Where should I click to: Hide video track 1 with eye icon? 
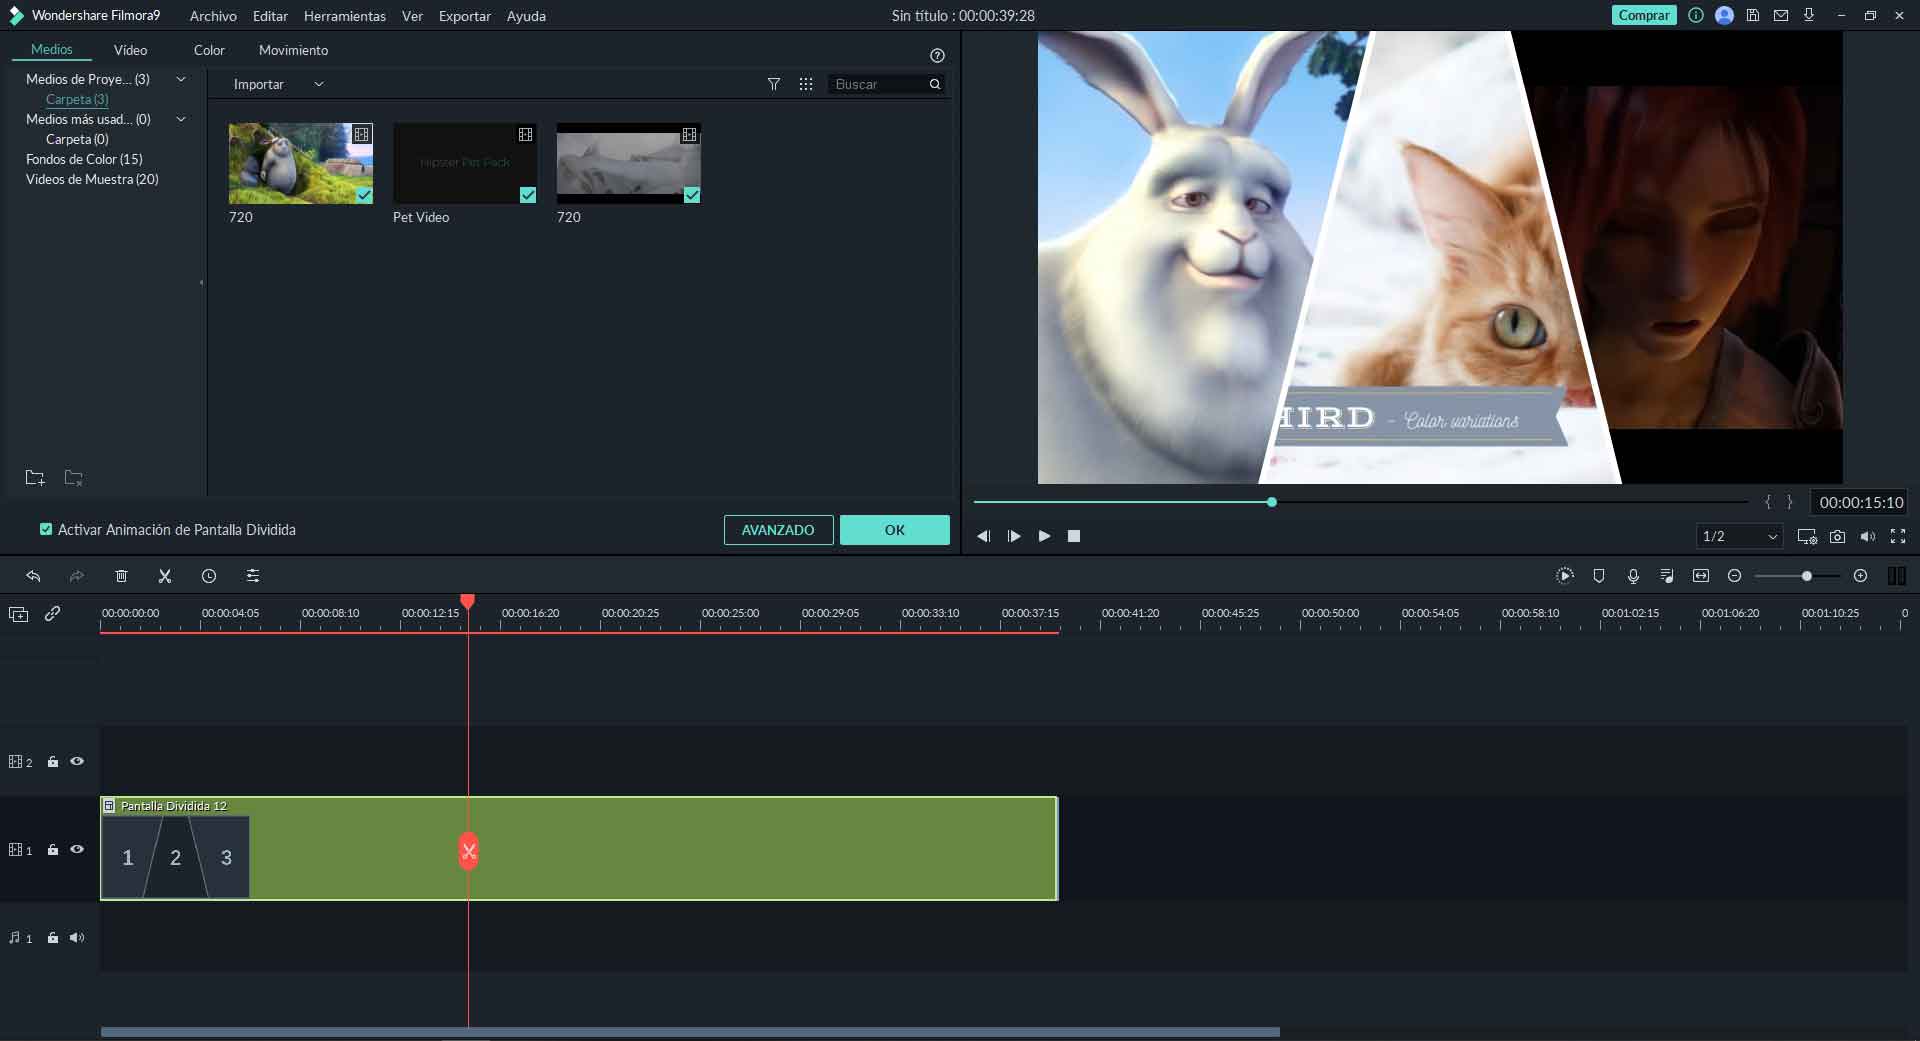(77, 849)
